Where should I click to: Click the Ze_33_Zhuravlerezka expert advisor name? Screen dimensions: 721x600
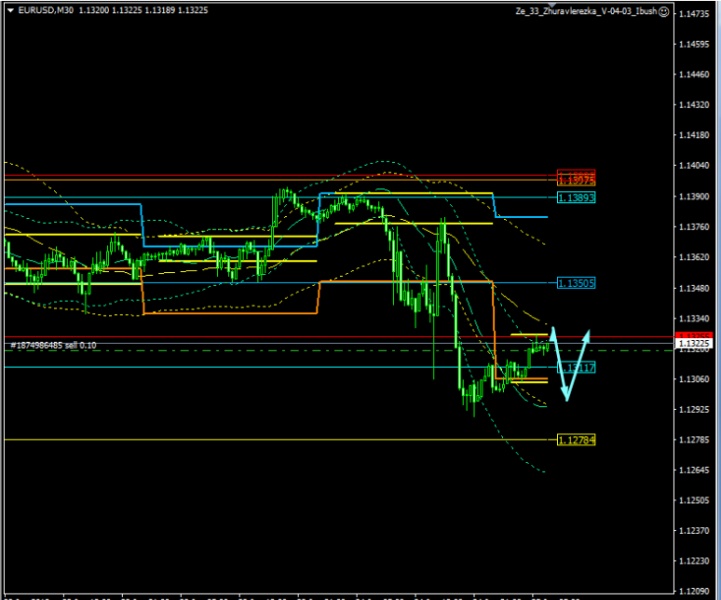599,10
